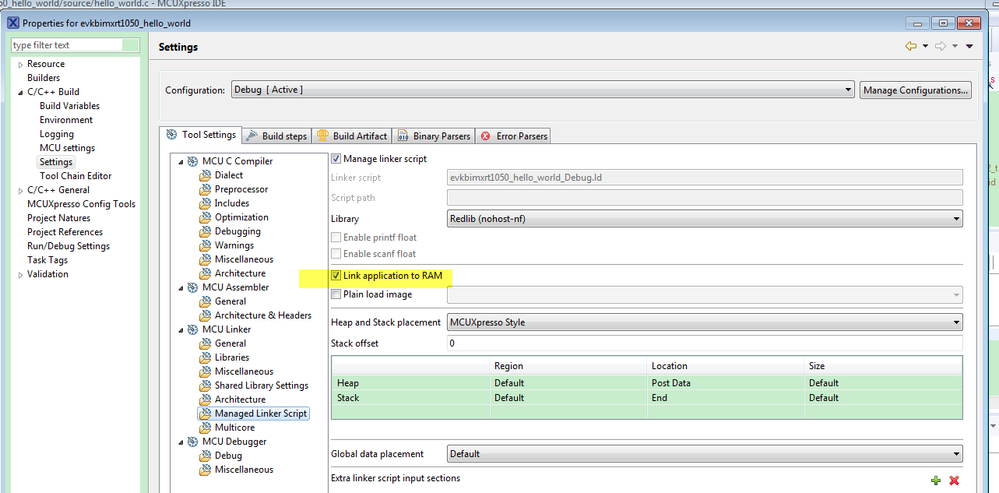Click the Size column header
This screenshot has height=493, width=999.
(x=884, y=366)
